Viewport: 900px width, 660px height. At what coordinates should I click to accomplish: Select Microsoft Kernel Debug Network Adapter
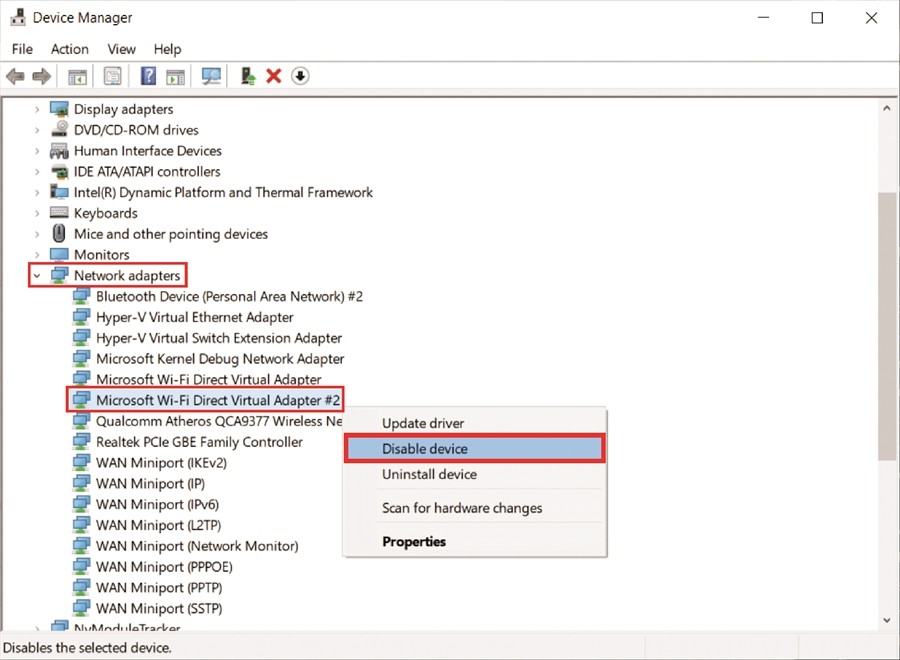[220, 359]
